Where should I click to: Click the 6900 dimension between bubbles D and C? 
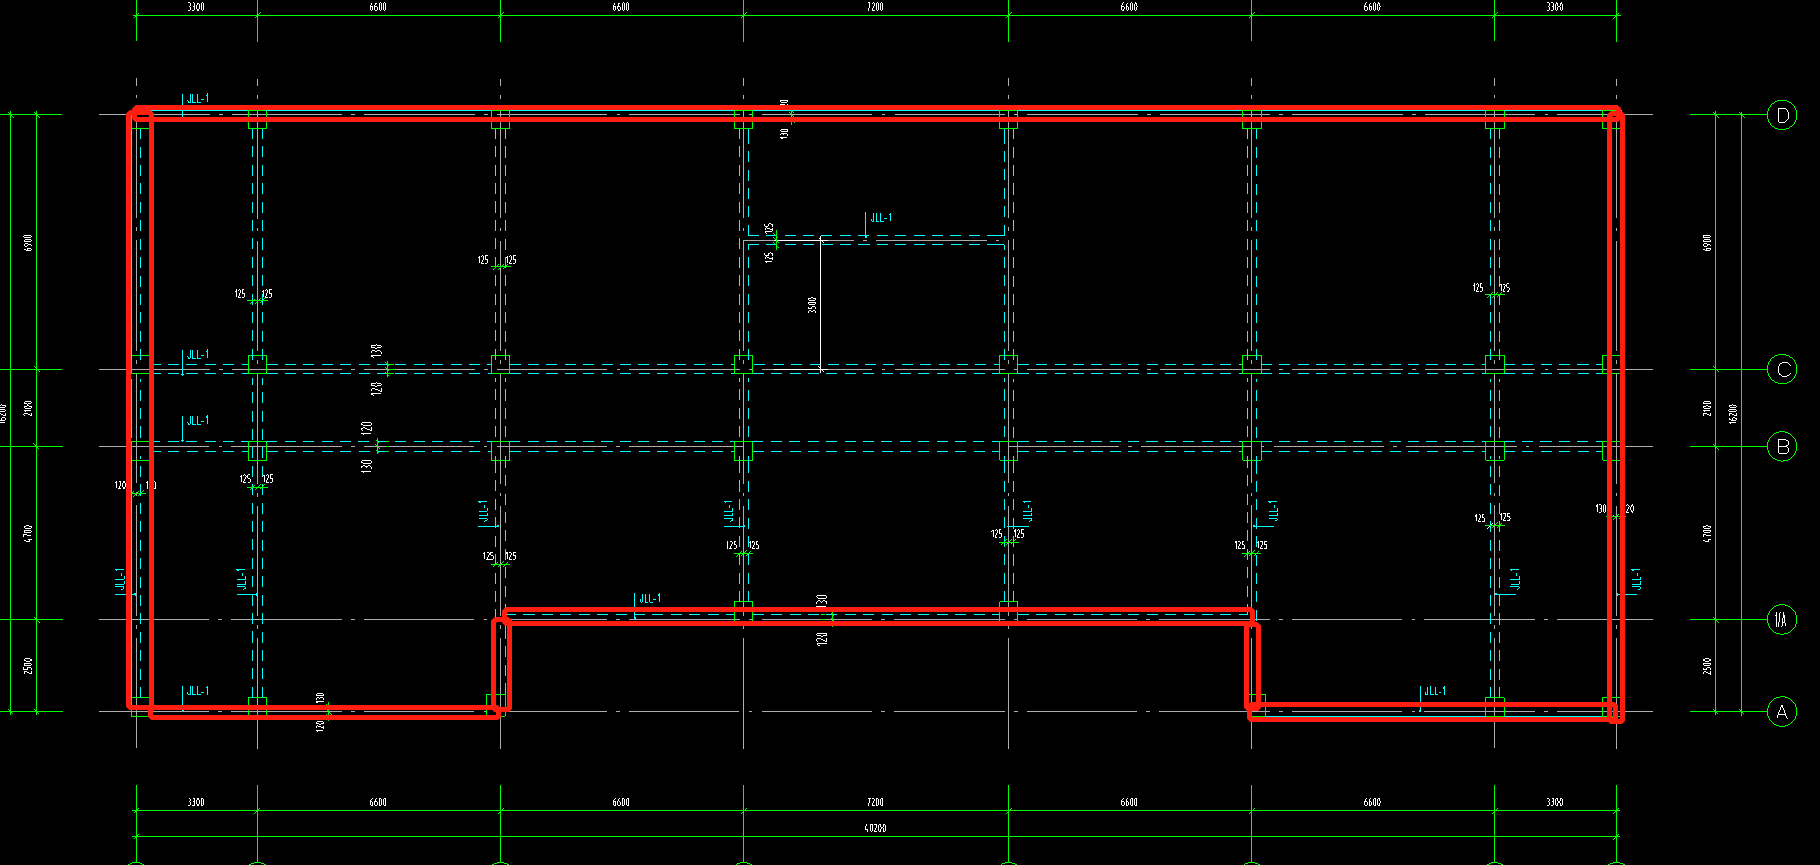pos(1707,242)
